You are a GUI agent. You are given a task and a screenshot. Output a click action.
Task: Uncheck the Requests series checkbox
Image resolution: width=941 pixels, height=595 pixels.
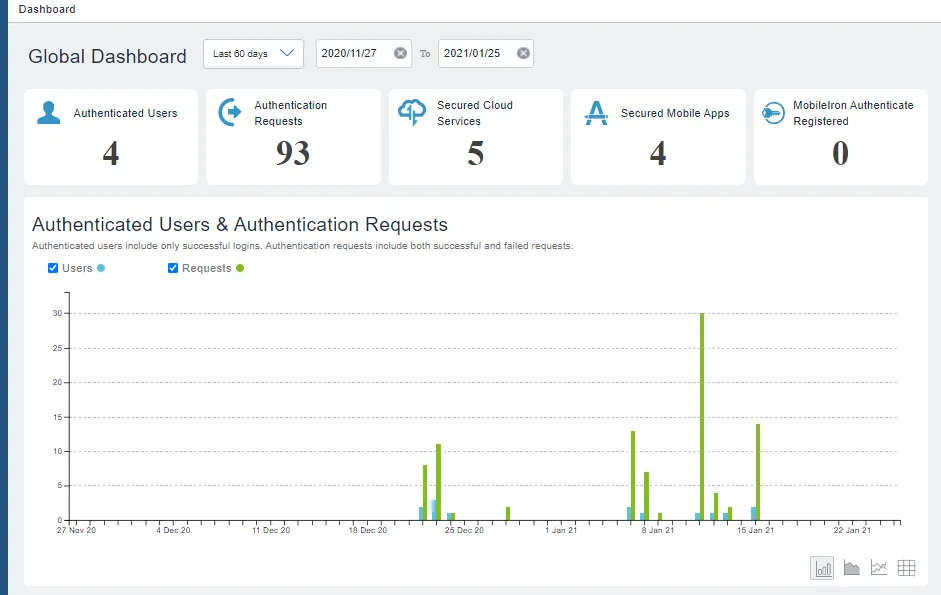point(173,268)
